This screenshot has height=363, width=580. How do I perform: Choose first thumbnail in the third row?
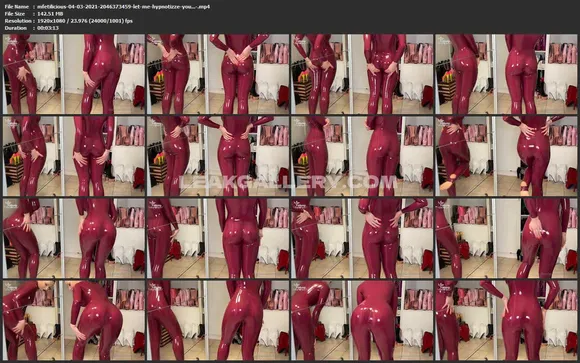point(74,238)
